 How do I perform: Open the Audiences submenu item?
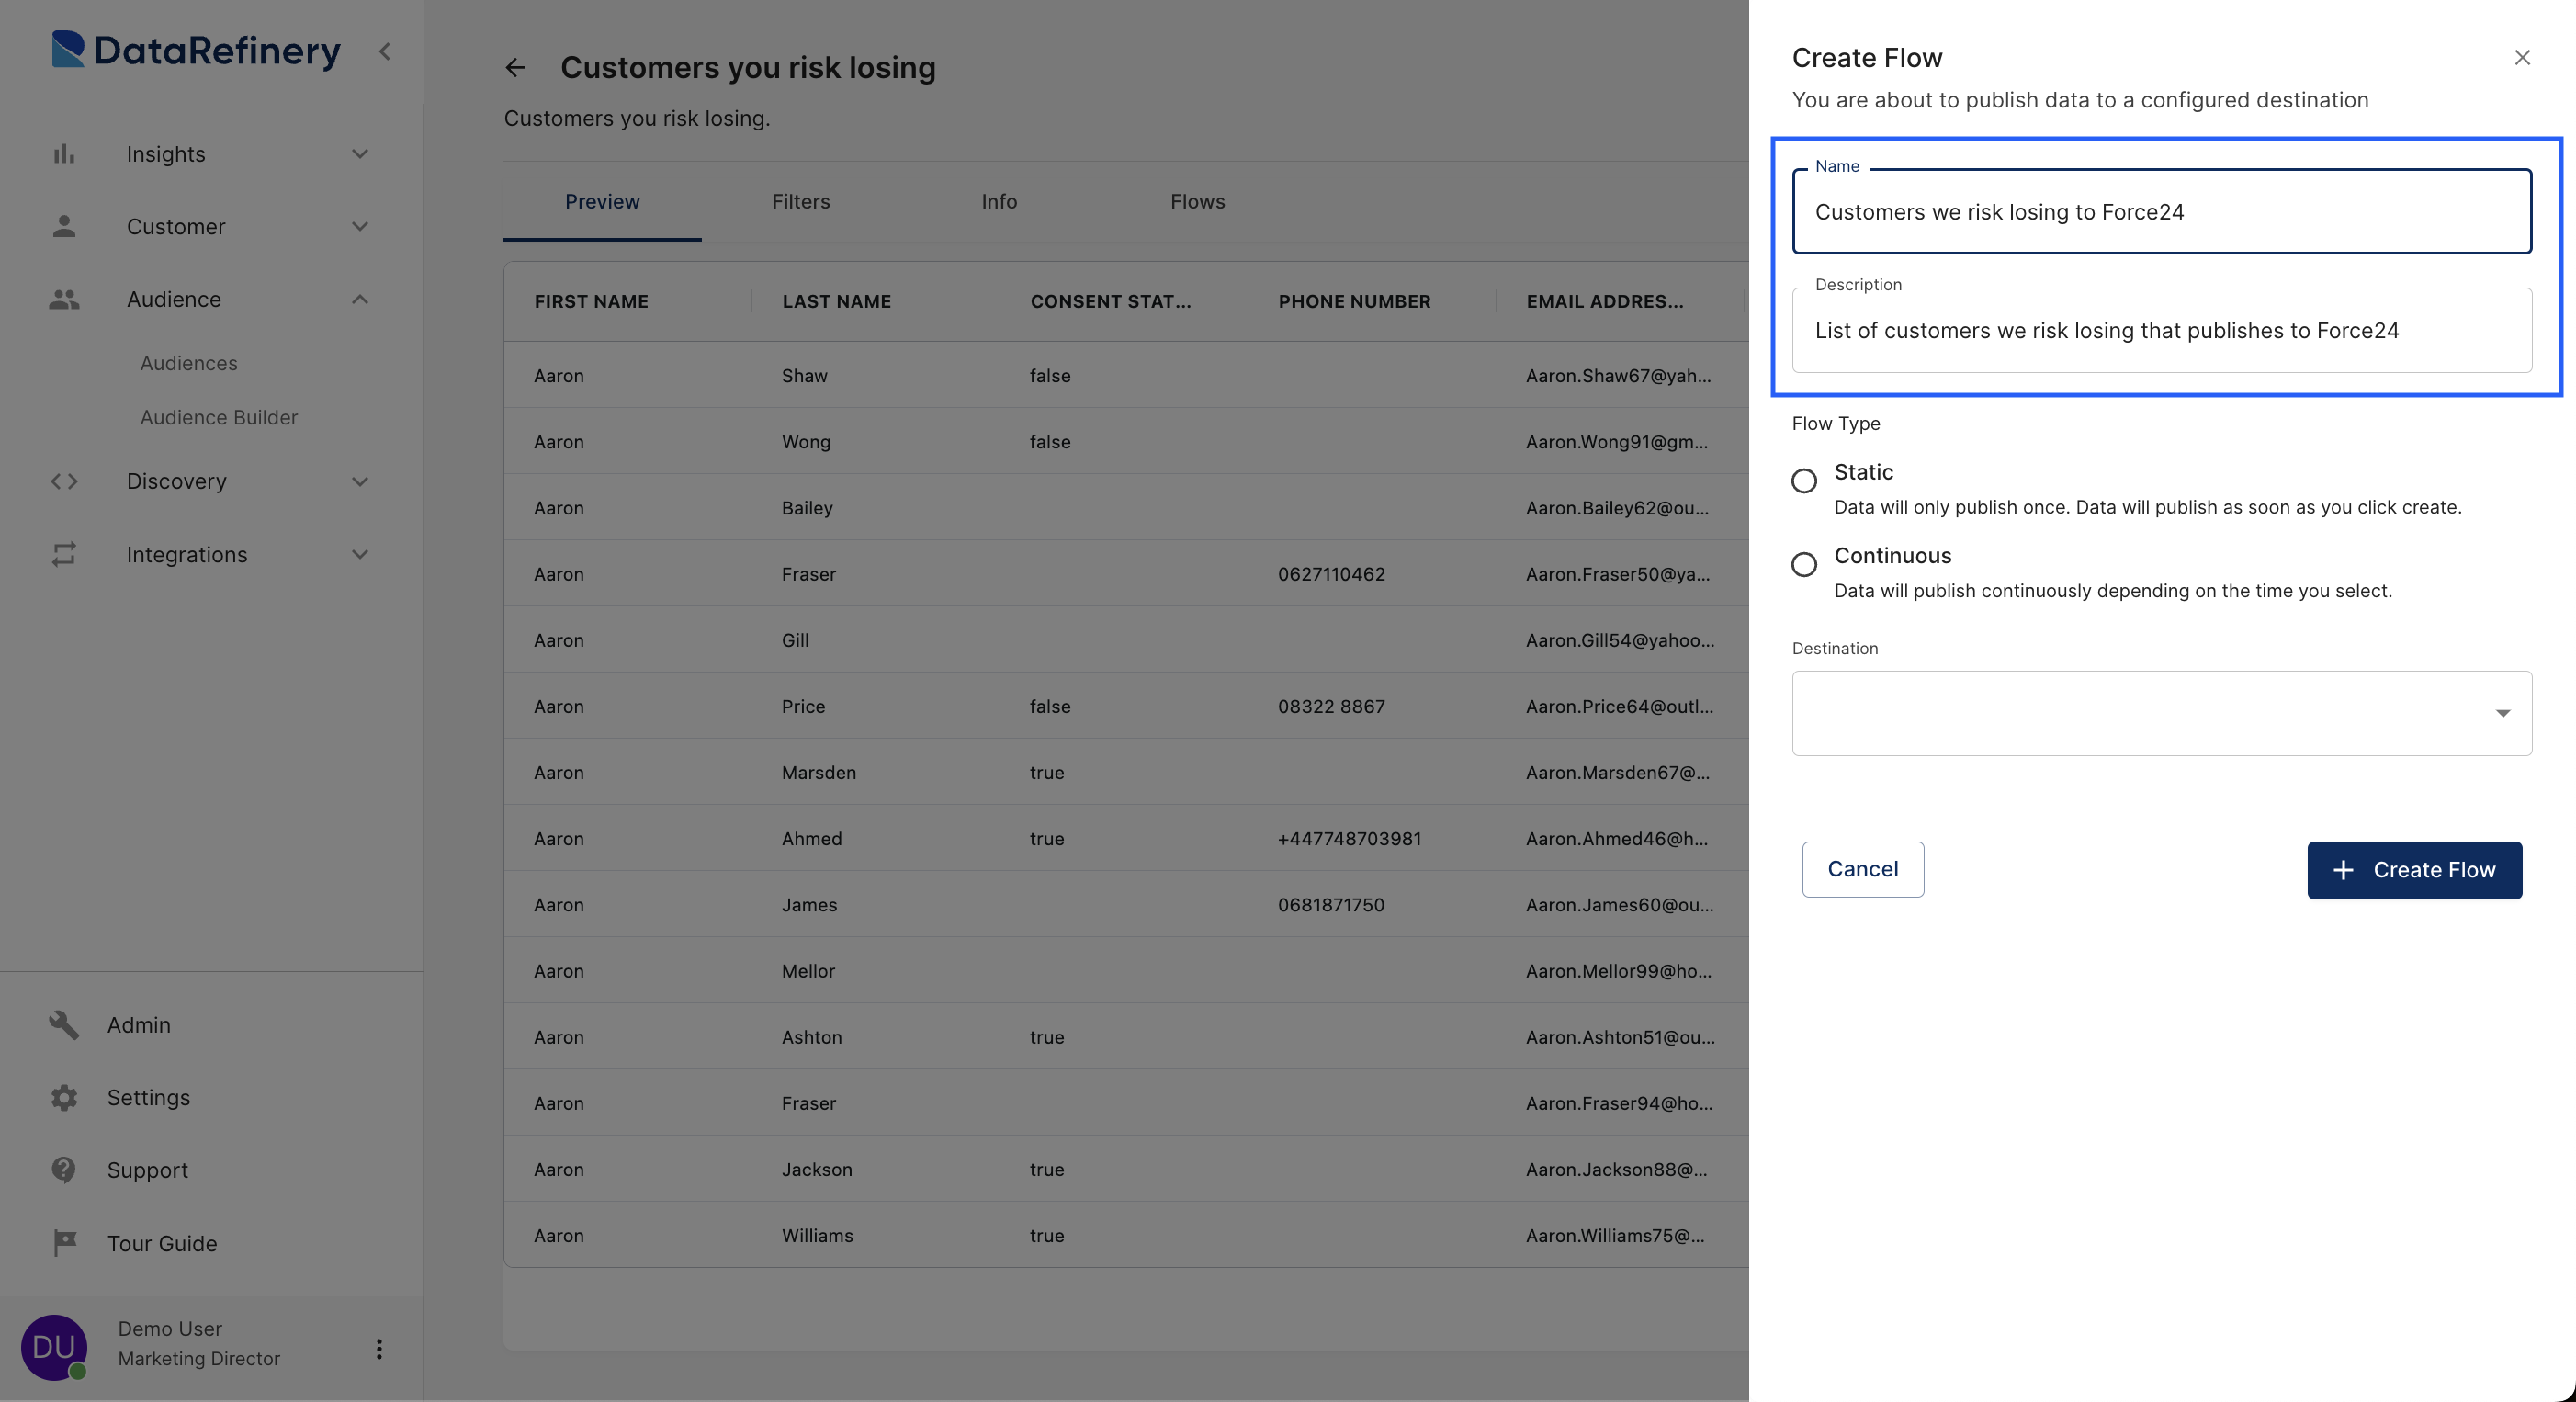point(189,363)
